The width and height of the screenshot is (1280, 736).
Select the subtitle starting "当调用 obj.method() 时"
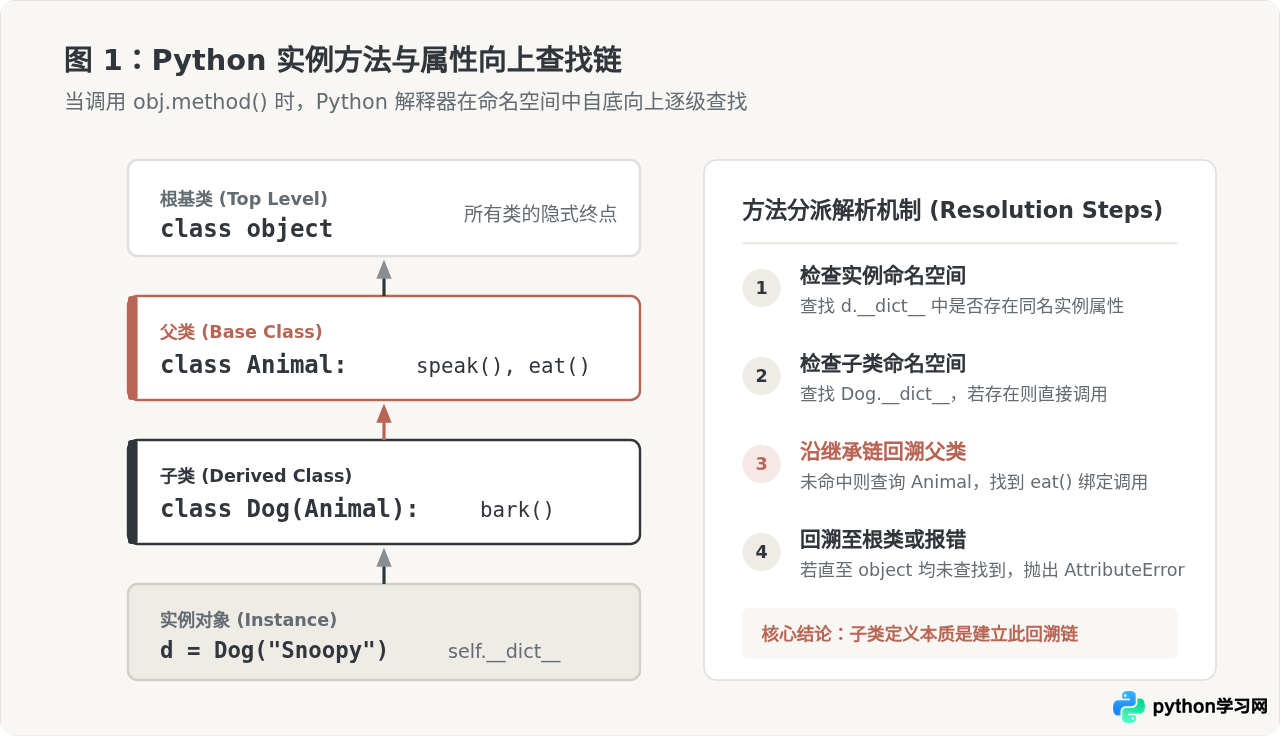406,102
